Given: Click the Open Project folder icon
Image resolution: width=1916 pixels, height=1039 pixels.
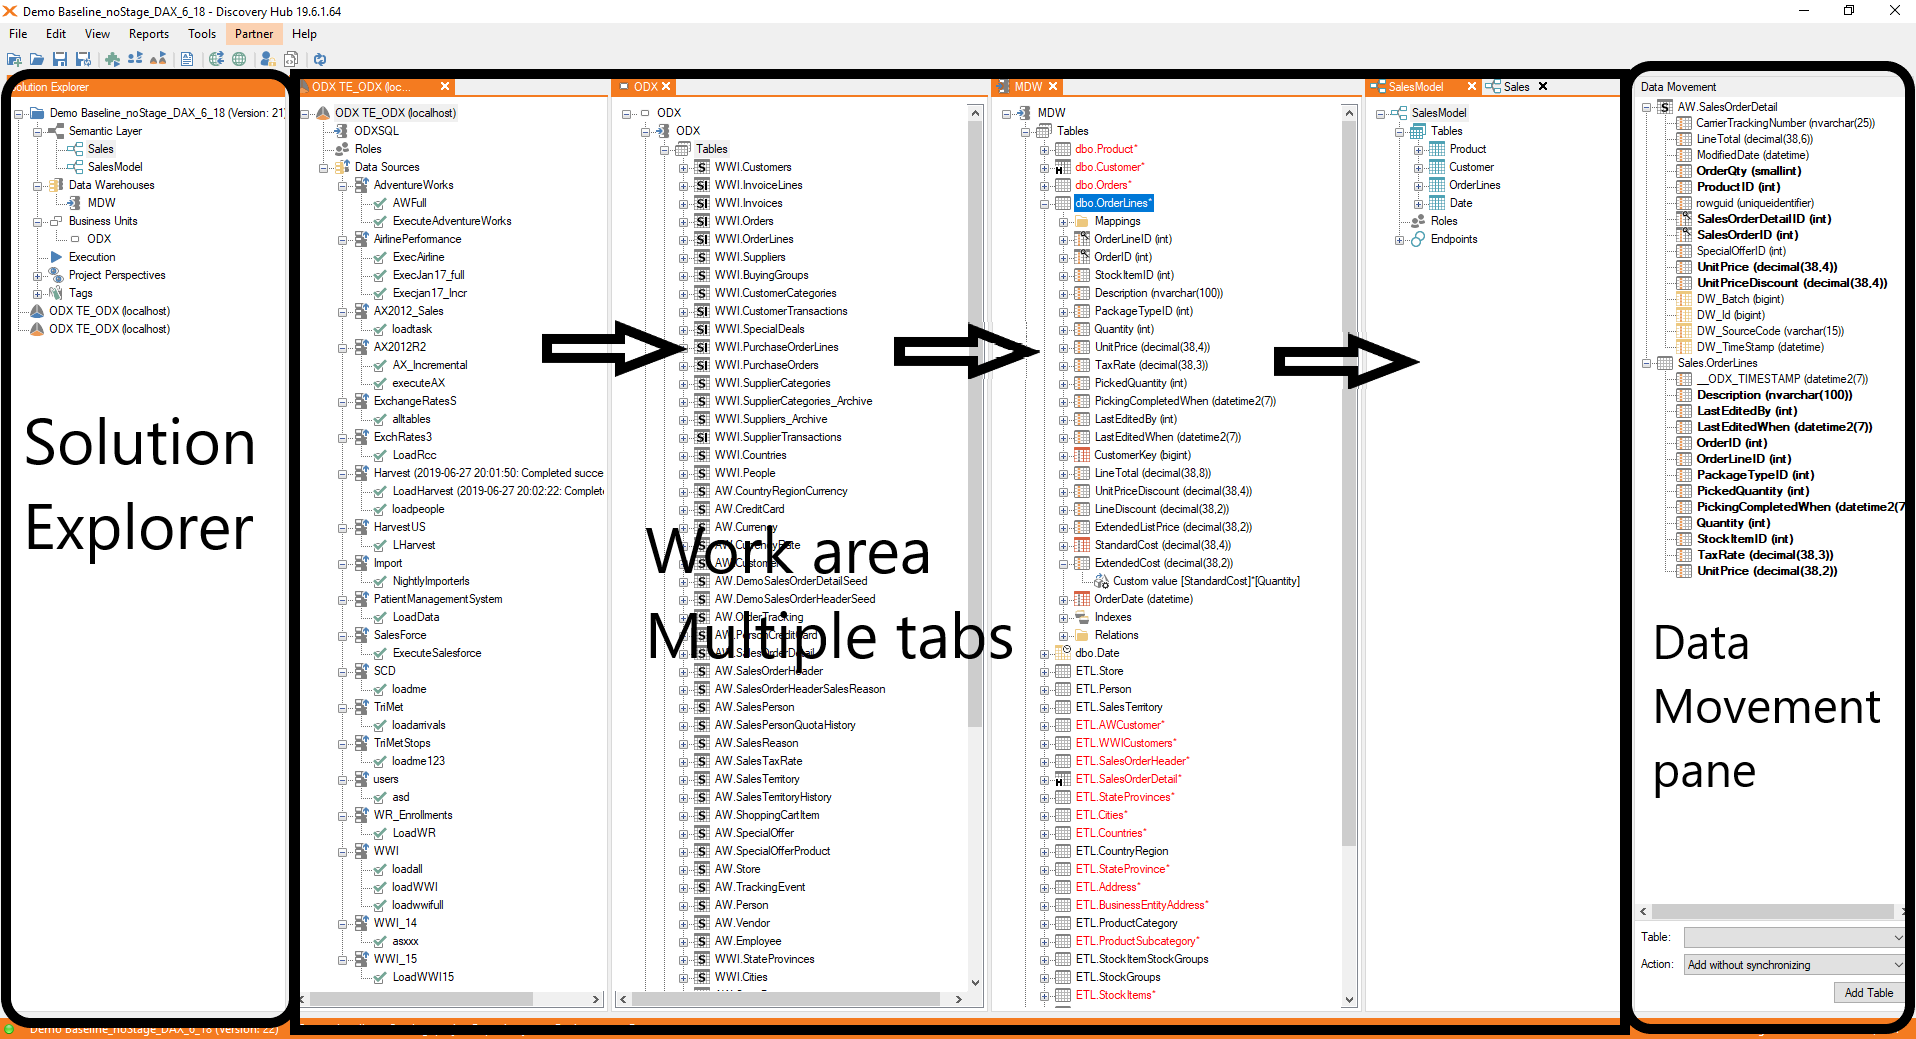Looking at the screenshot, I should click(x=37, y=60).
